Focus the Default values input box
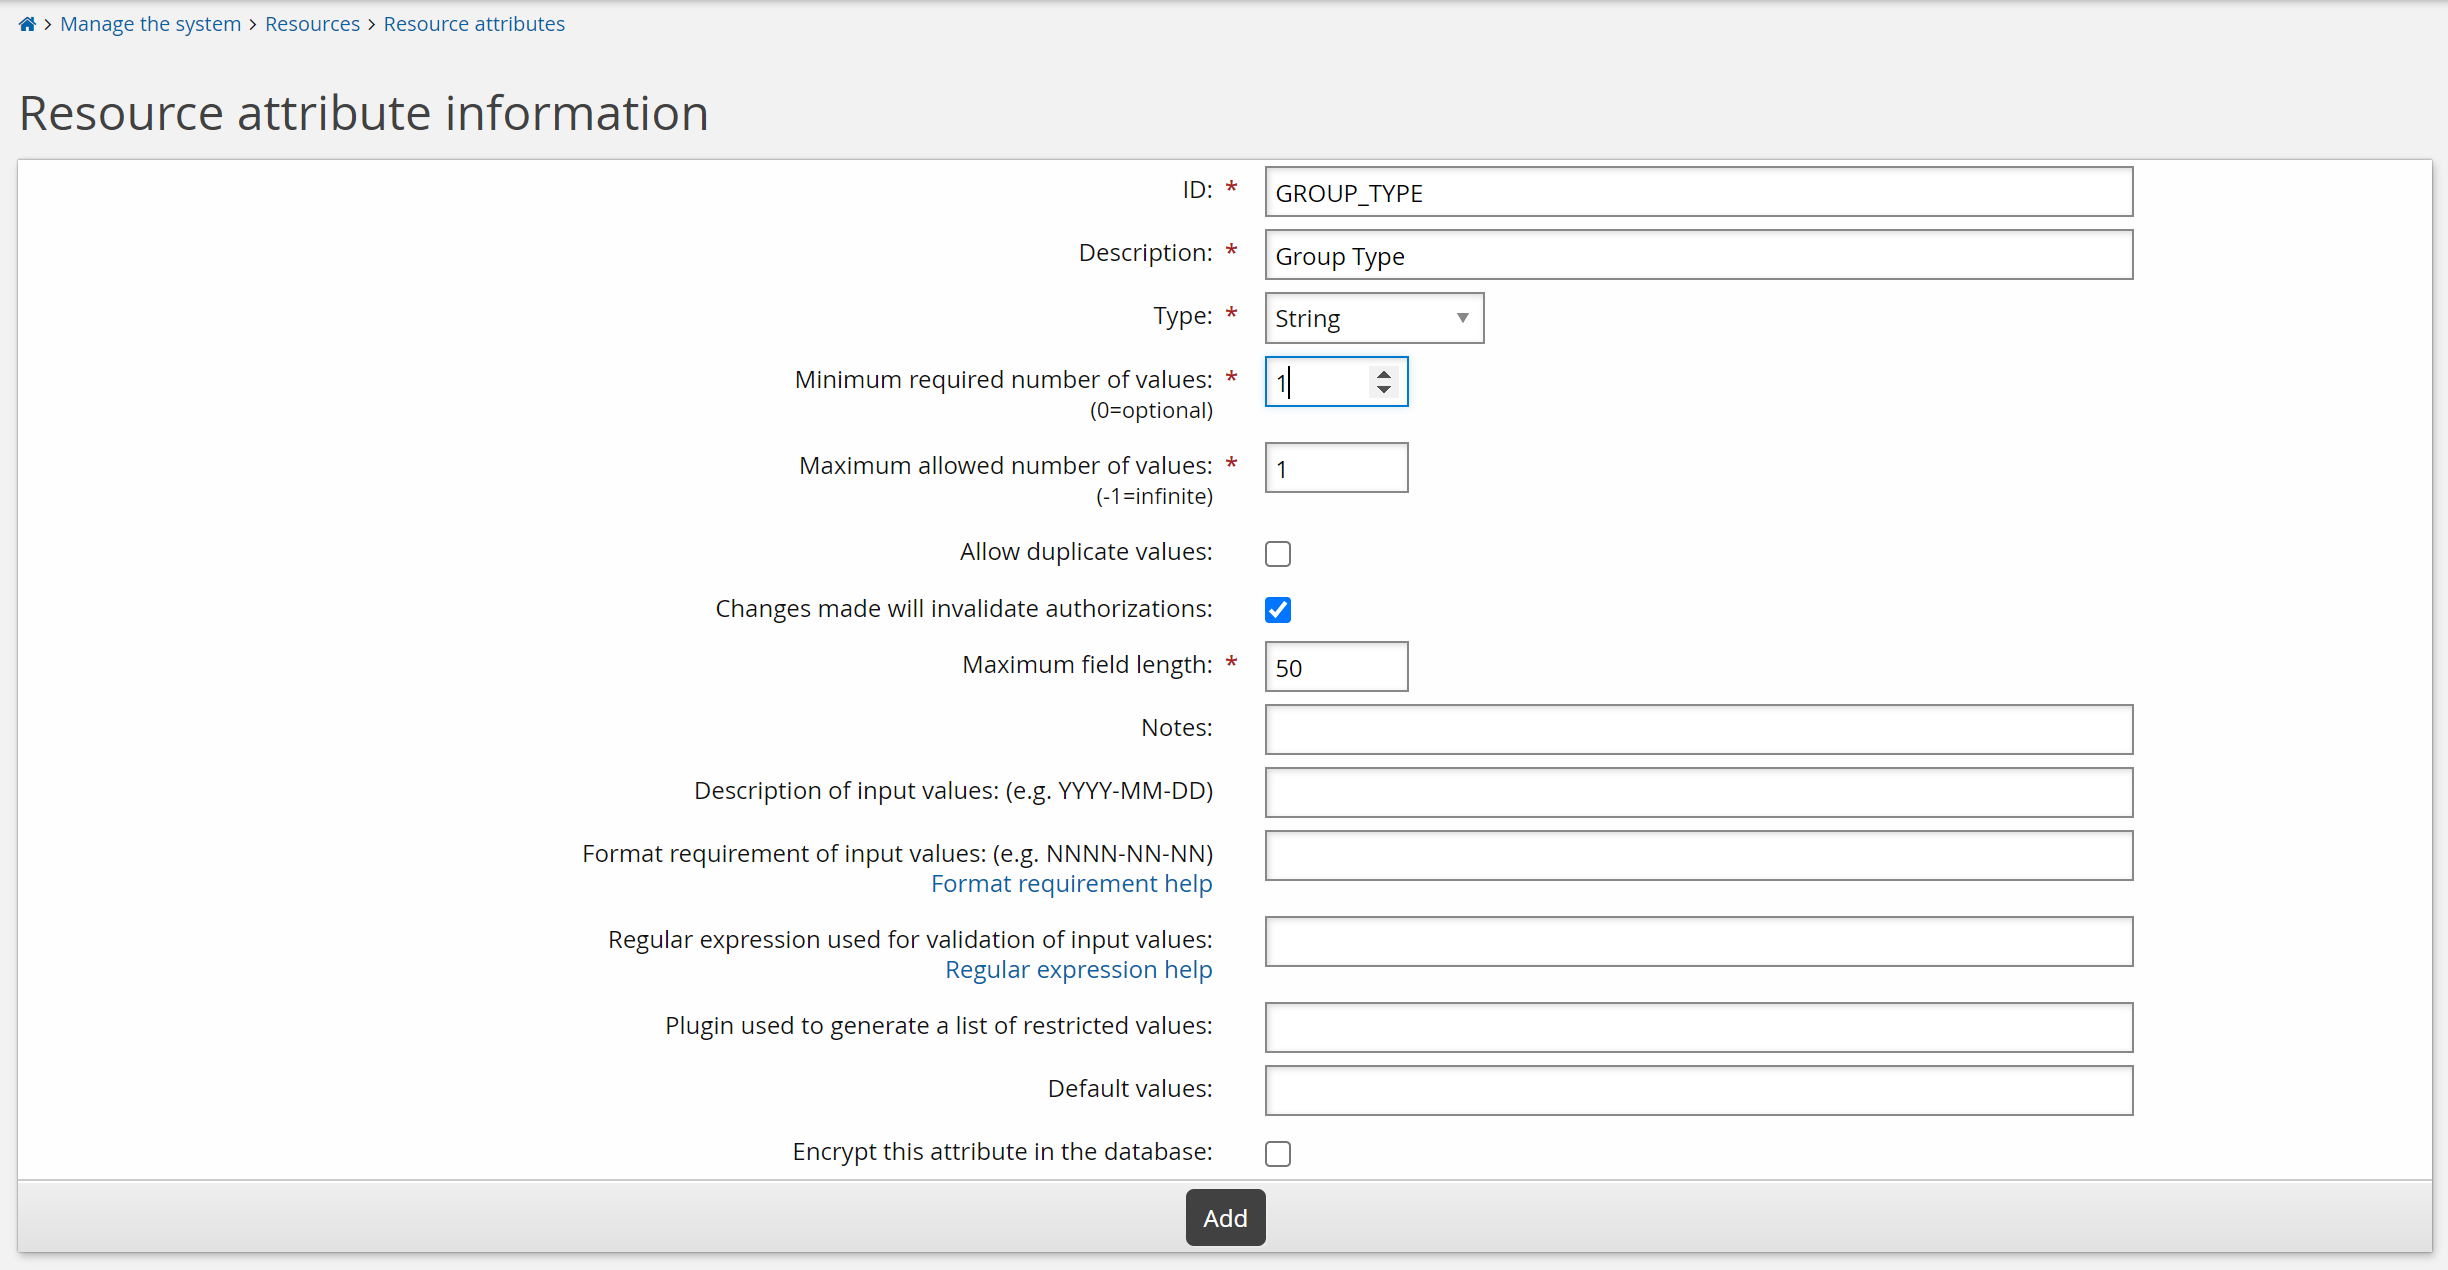The image size is (2448, 1270). [x=1698, y=1090]
